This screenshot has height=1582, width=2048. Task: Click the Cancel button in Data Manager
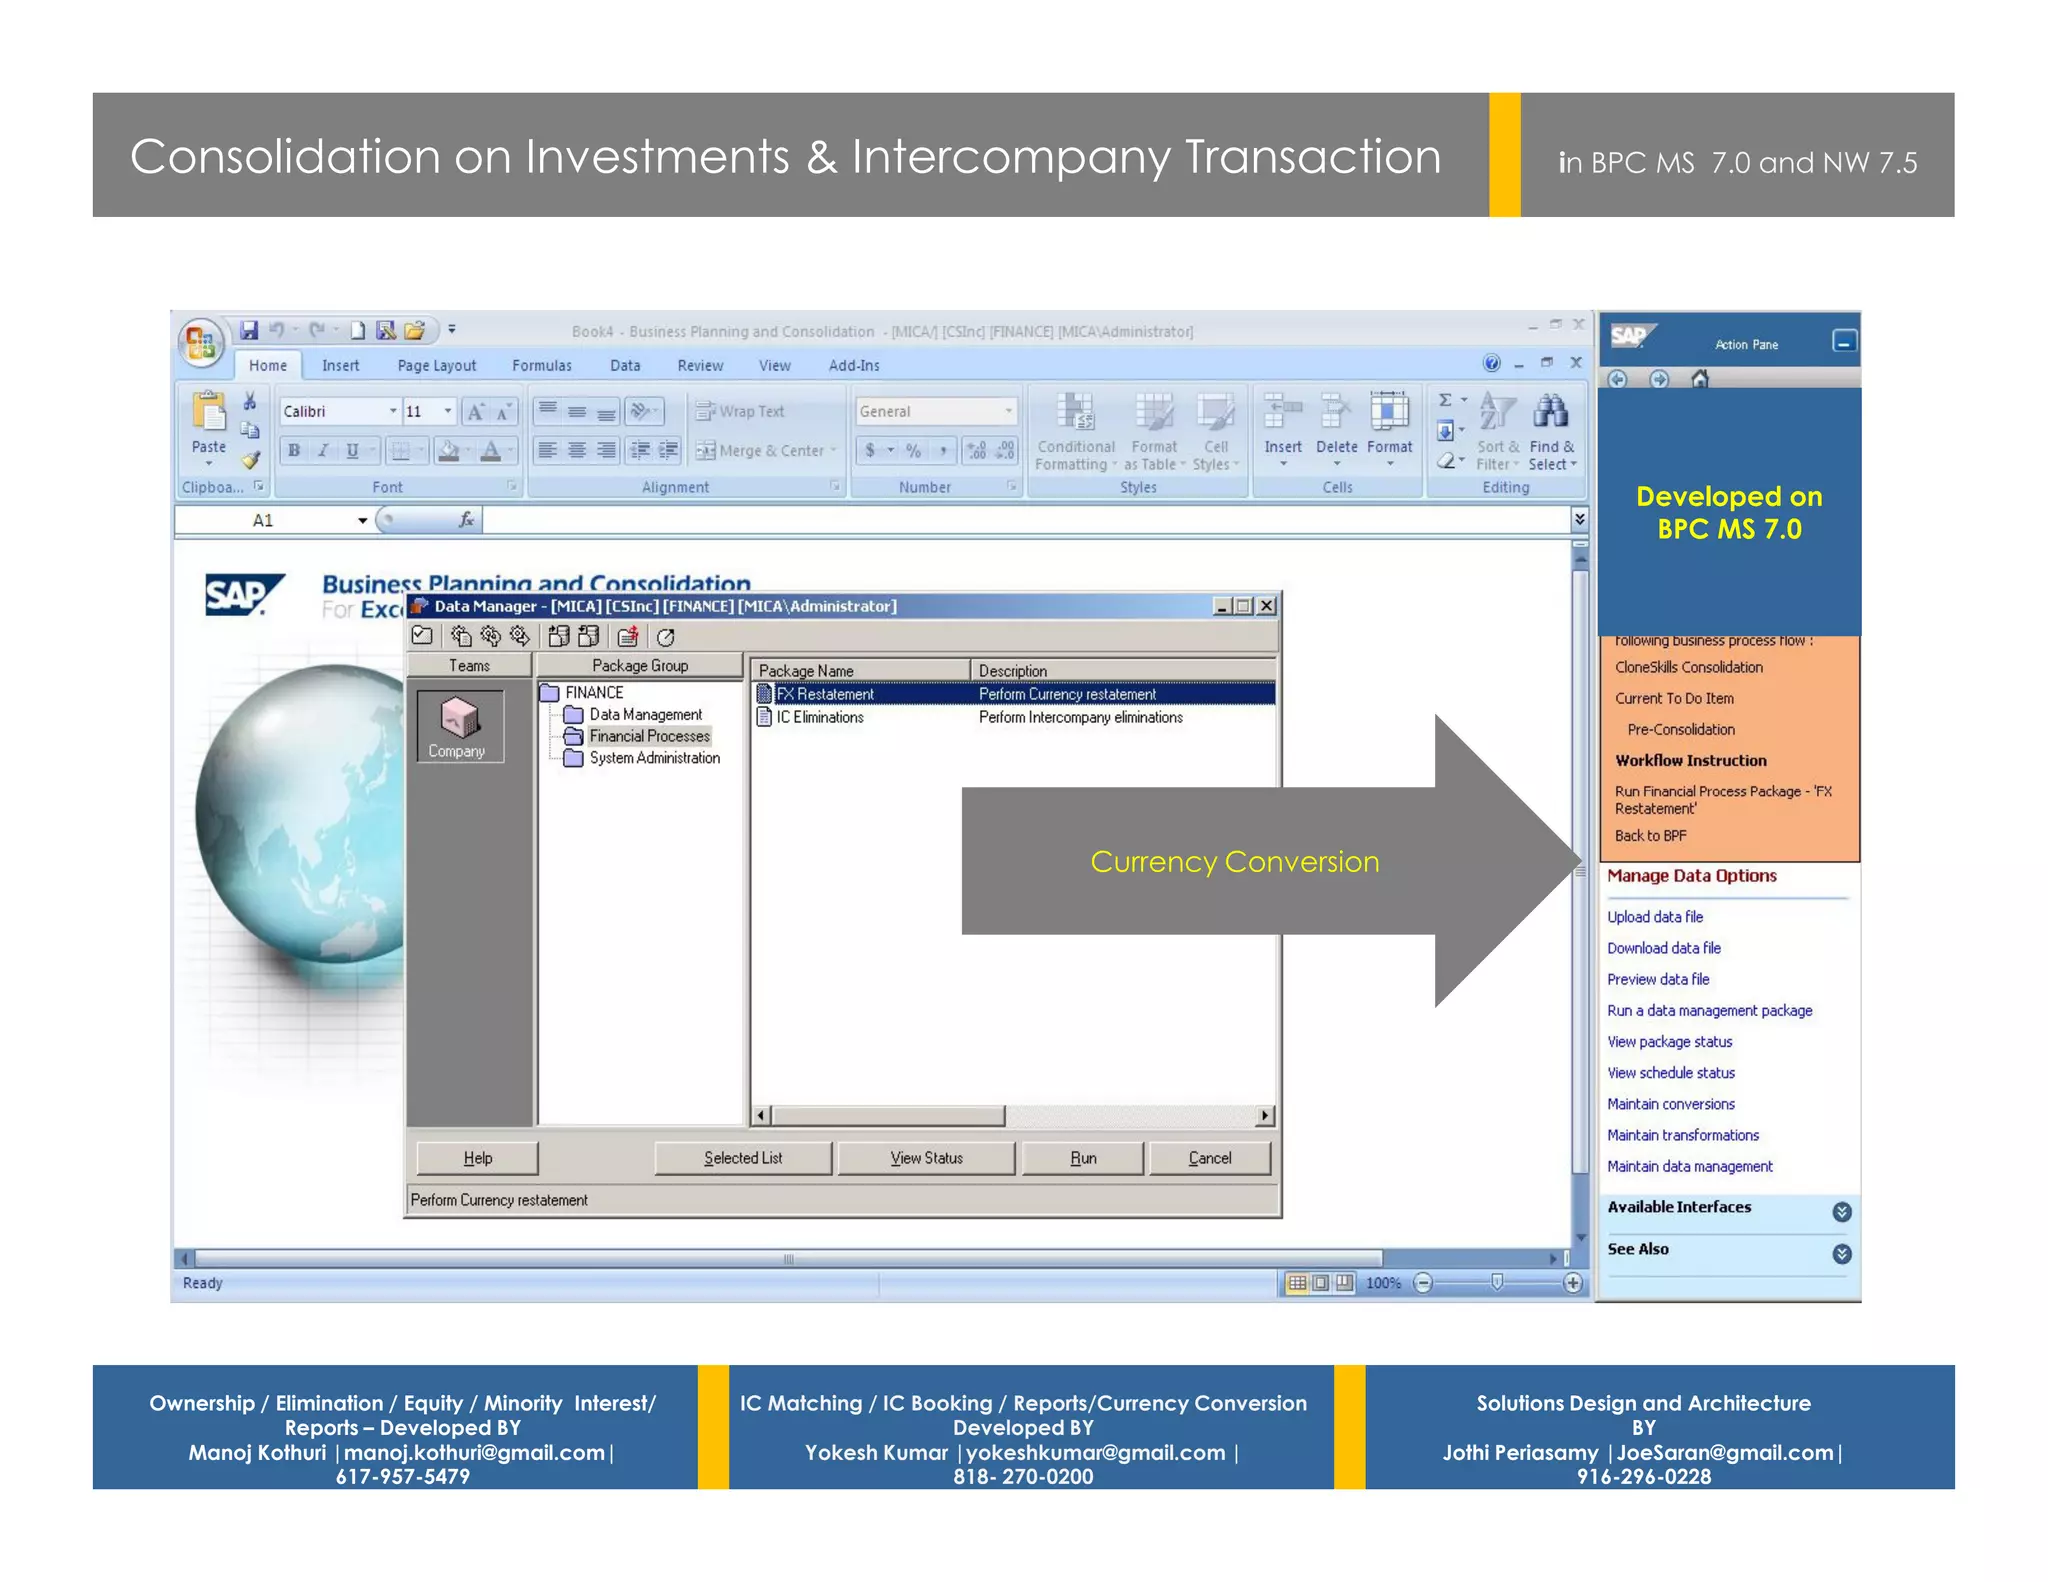click(1210, 1158)
